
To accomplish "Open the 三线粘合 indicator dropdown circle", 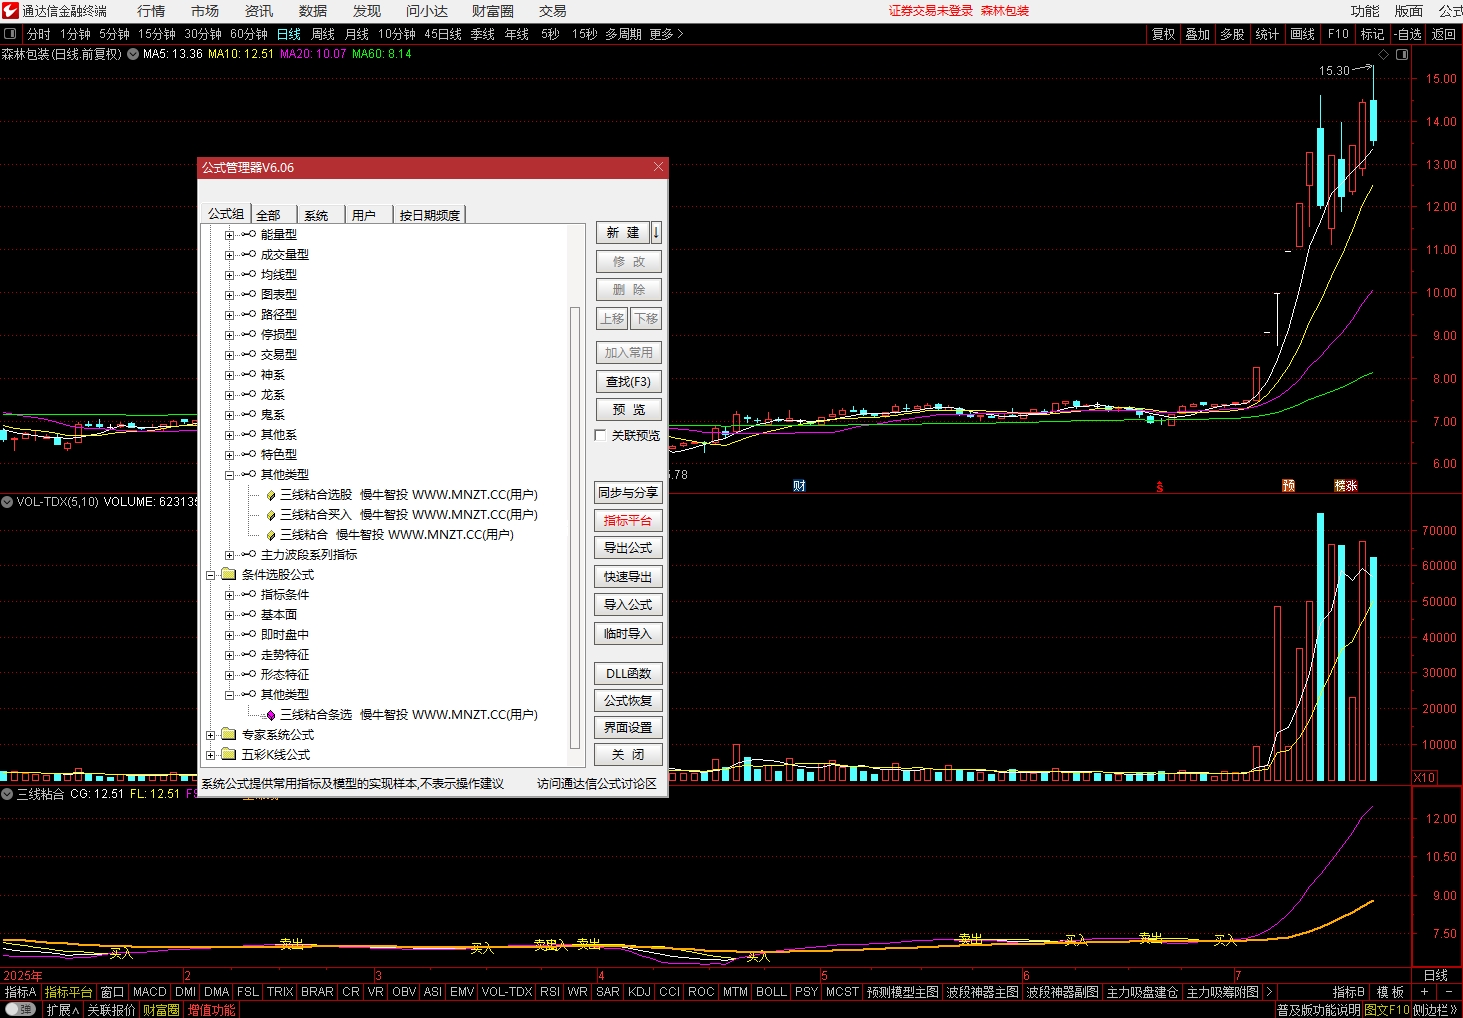I will (x=7, y=794).
